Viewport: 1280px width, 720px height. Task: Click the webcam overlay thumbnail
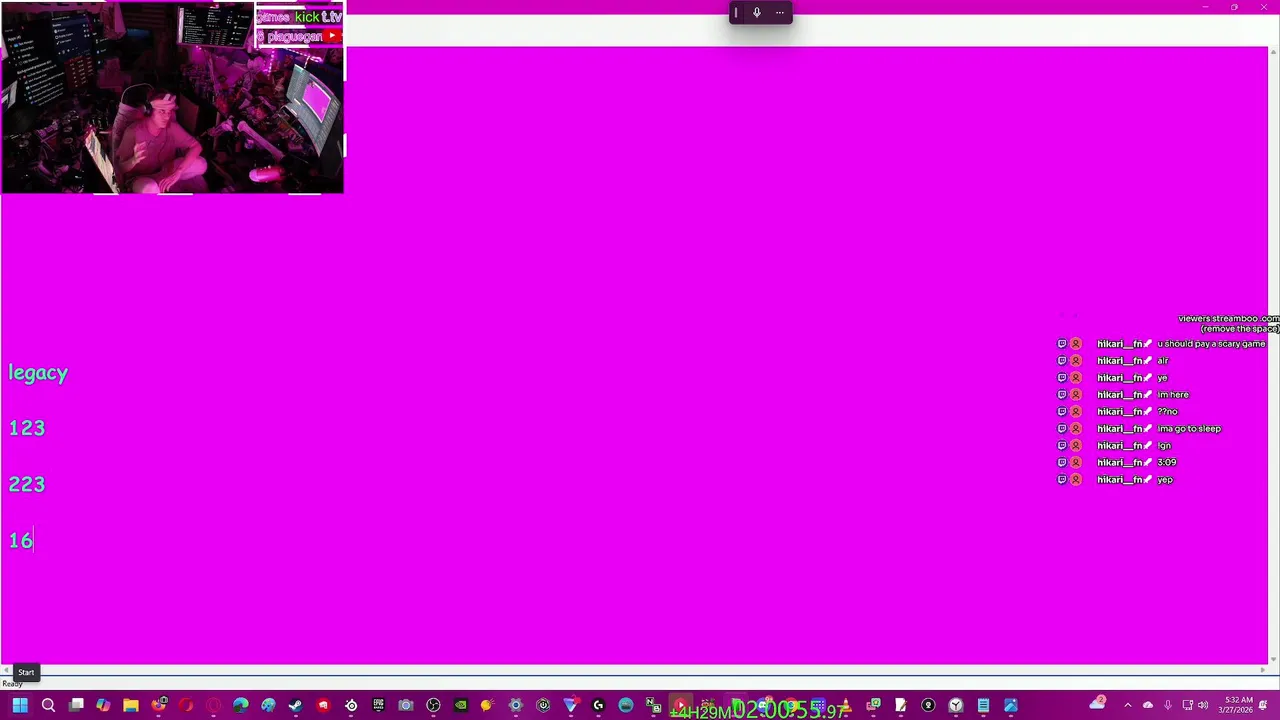tap(172, 97)
